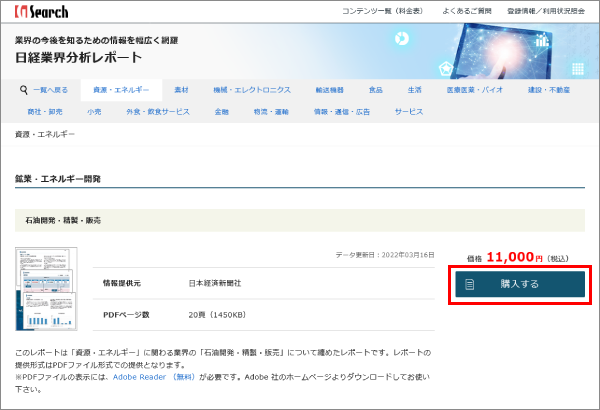This screenshot has width=600, height=410.
Task: Switch to the 素材 category
Action: [x=181, y=90]
